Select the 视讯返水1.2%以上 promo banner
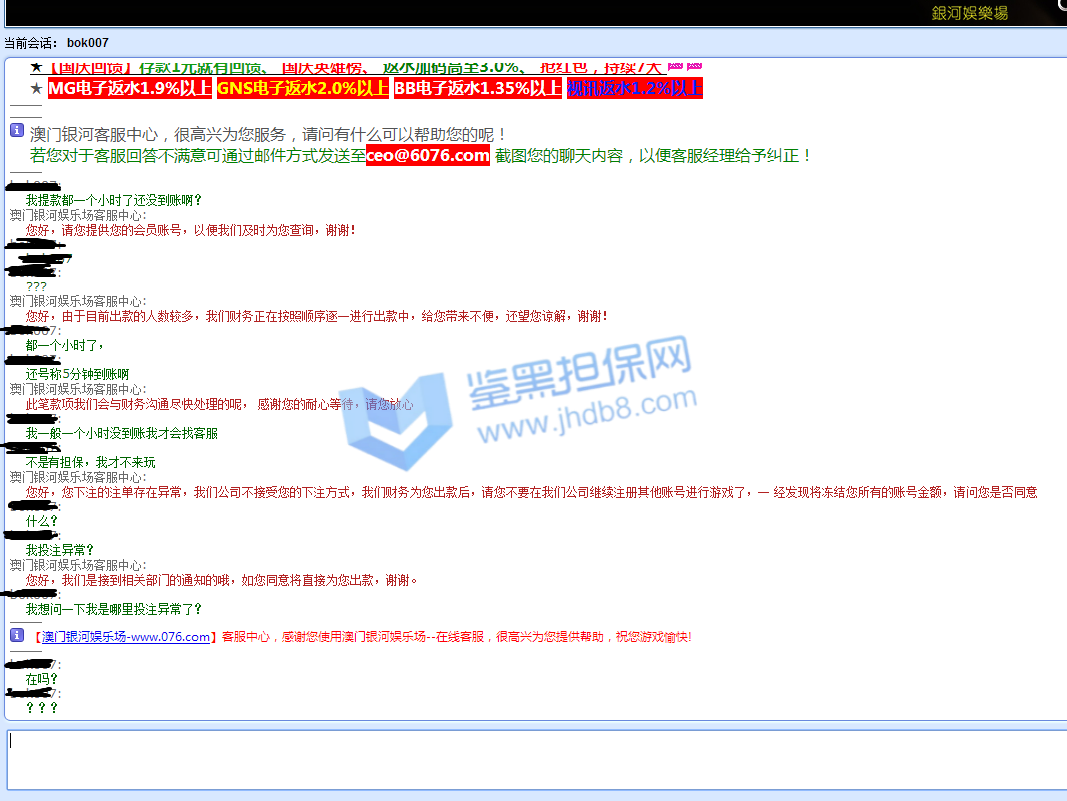 (634, 88)
